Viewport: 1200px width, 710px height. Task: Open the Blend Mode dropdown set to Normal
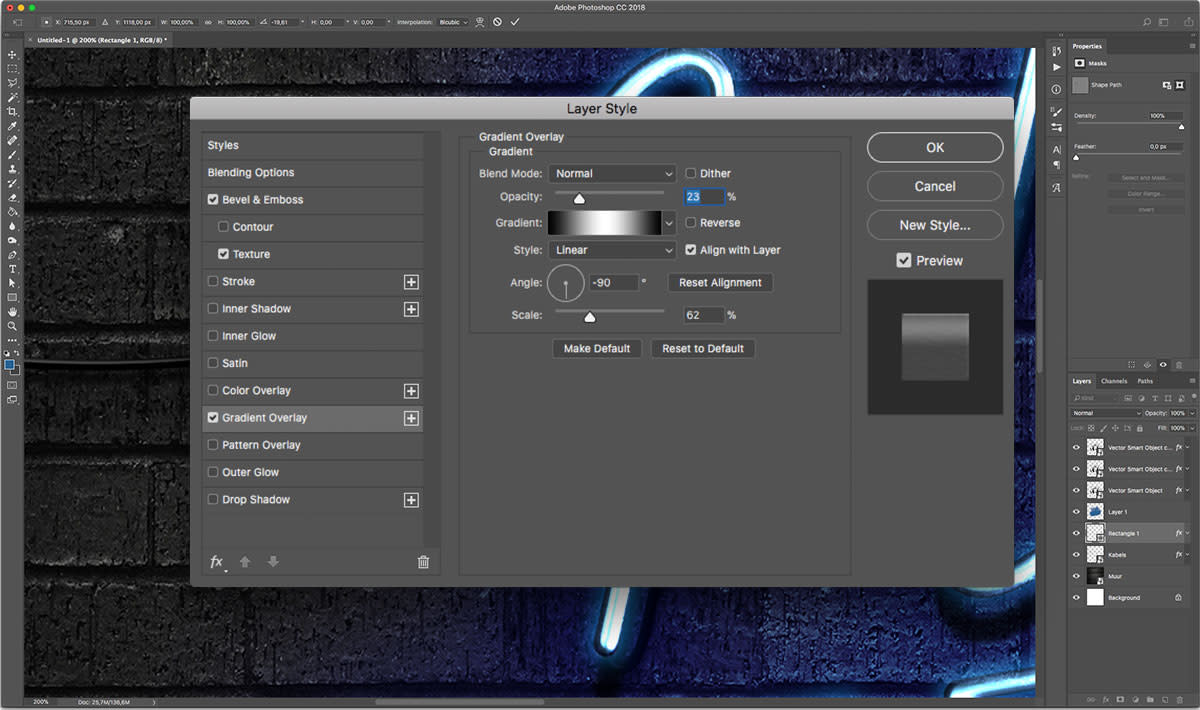pos(612,173)
